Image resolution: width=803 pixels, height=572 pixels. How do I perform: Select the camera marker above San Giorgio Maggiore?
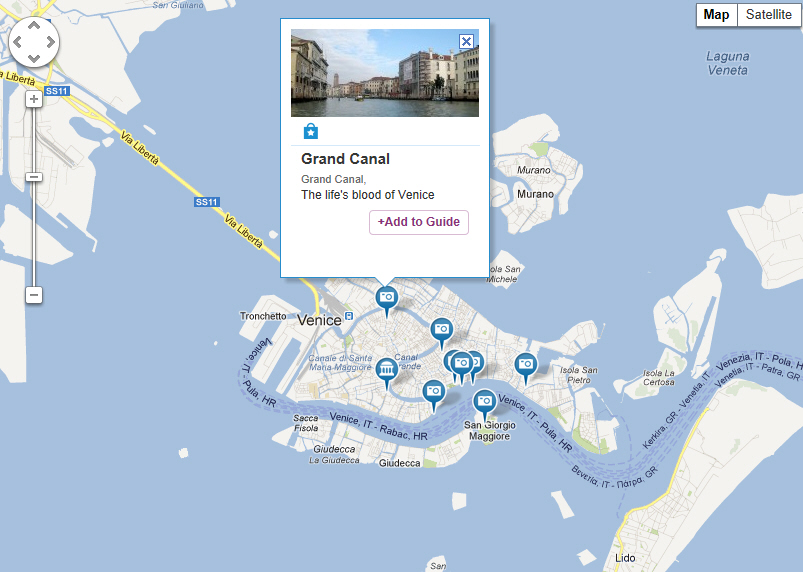[x=484, y=402]
